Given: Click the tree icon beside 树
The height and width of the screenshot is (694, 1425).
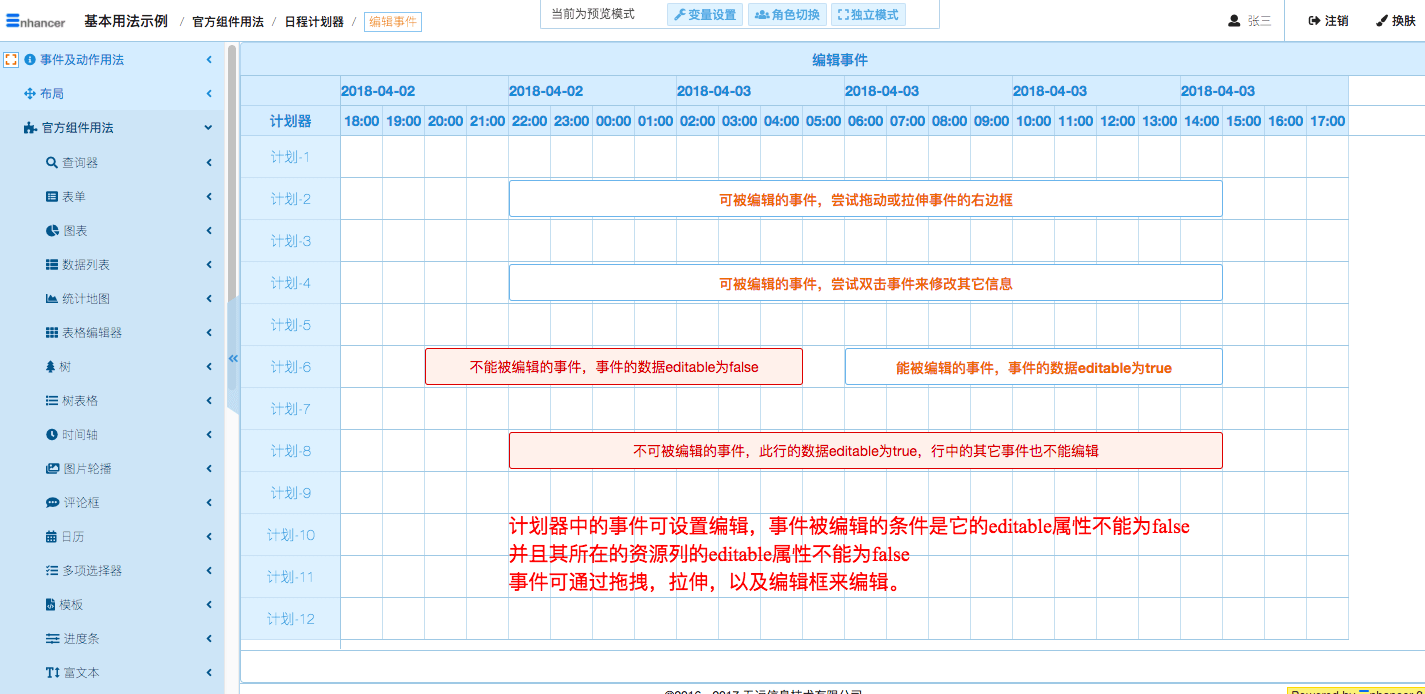Looking at the screenshot, I should click(51, 367).
